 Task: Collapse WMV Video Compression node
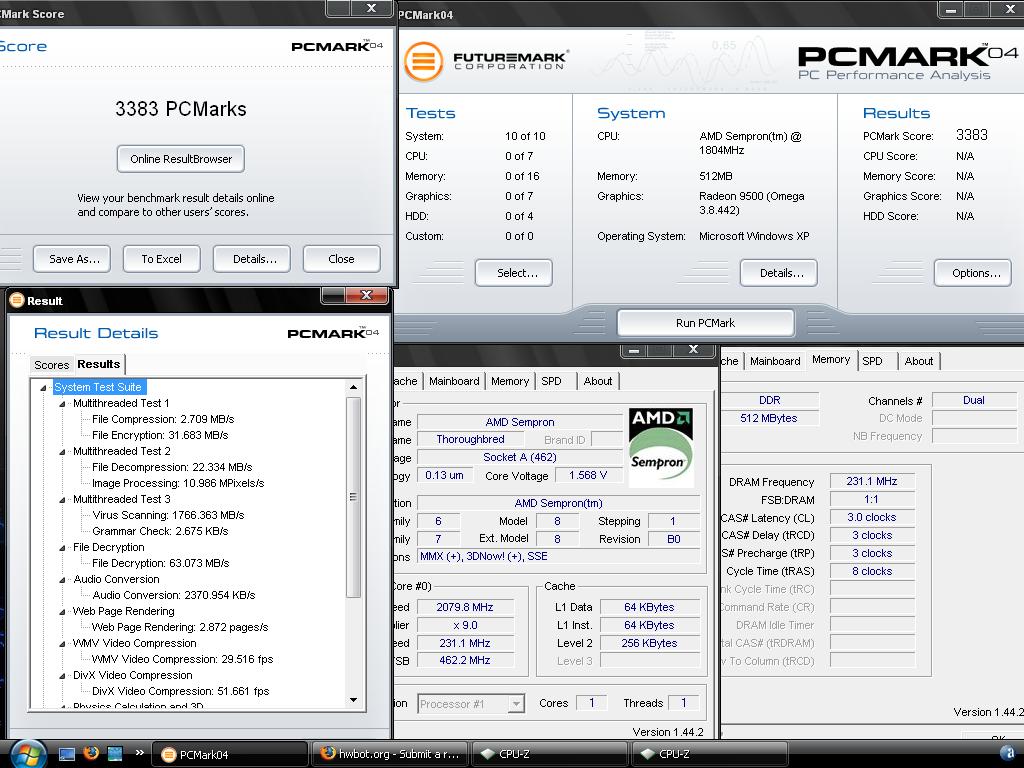(62, 644)
